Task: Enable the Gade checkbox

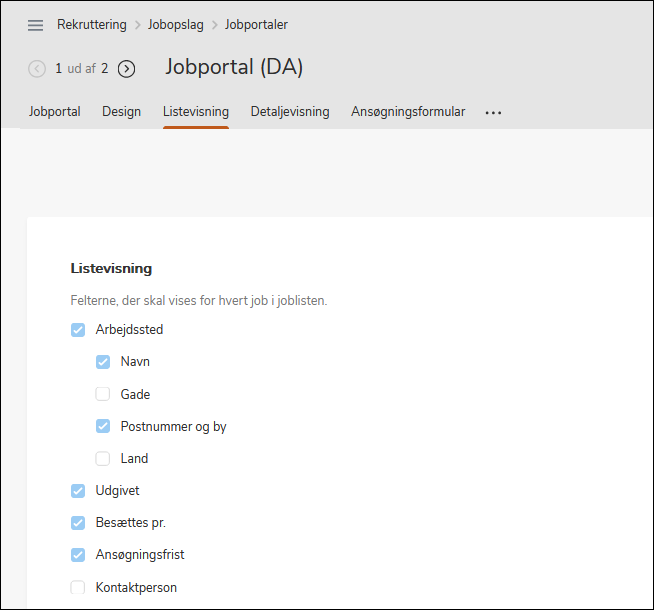Action: point(103,394)
